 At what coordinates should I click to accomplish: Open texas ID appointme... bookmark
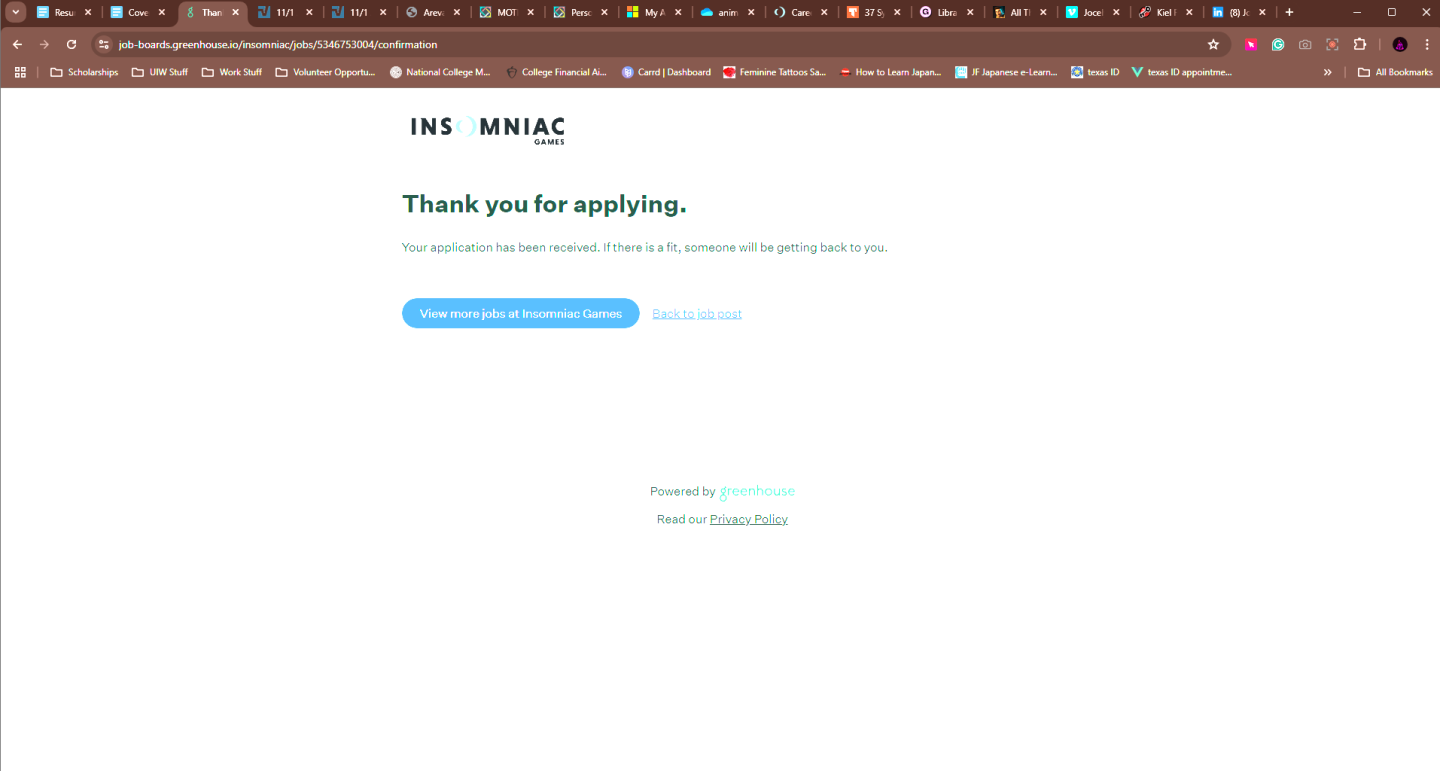click(x=1182, y=72)
